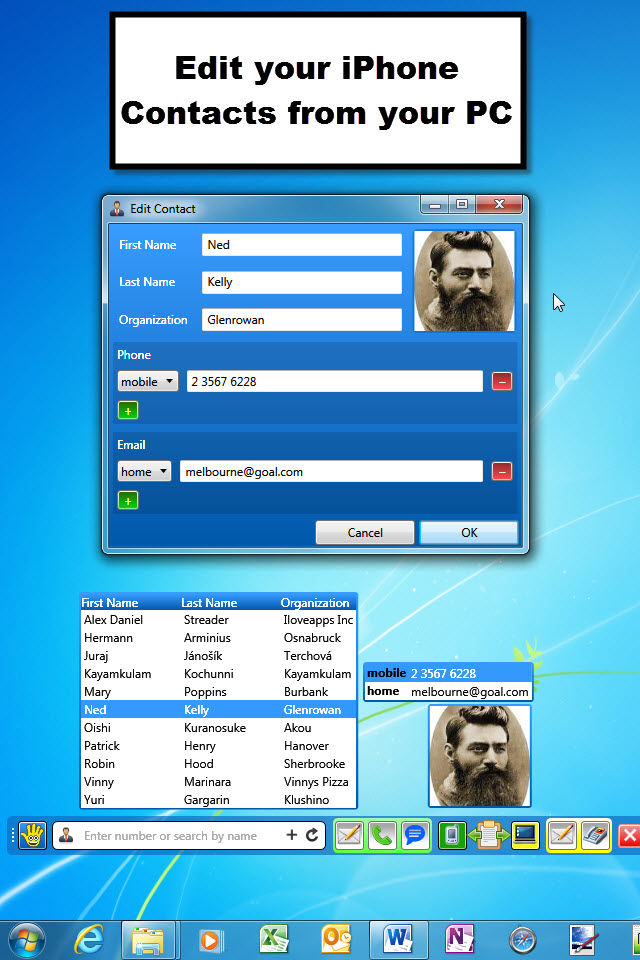Open Windows Explorer folder on taskbar

[148, 940]
